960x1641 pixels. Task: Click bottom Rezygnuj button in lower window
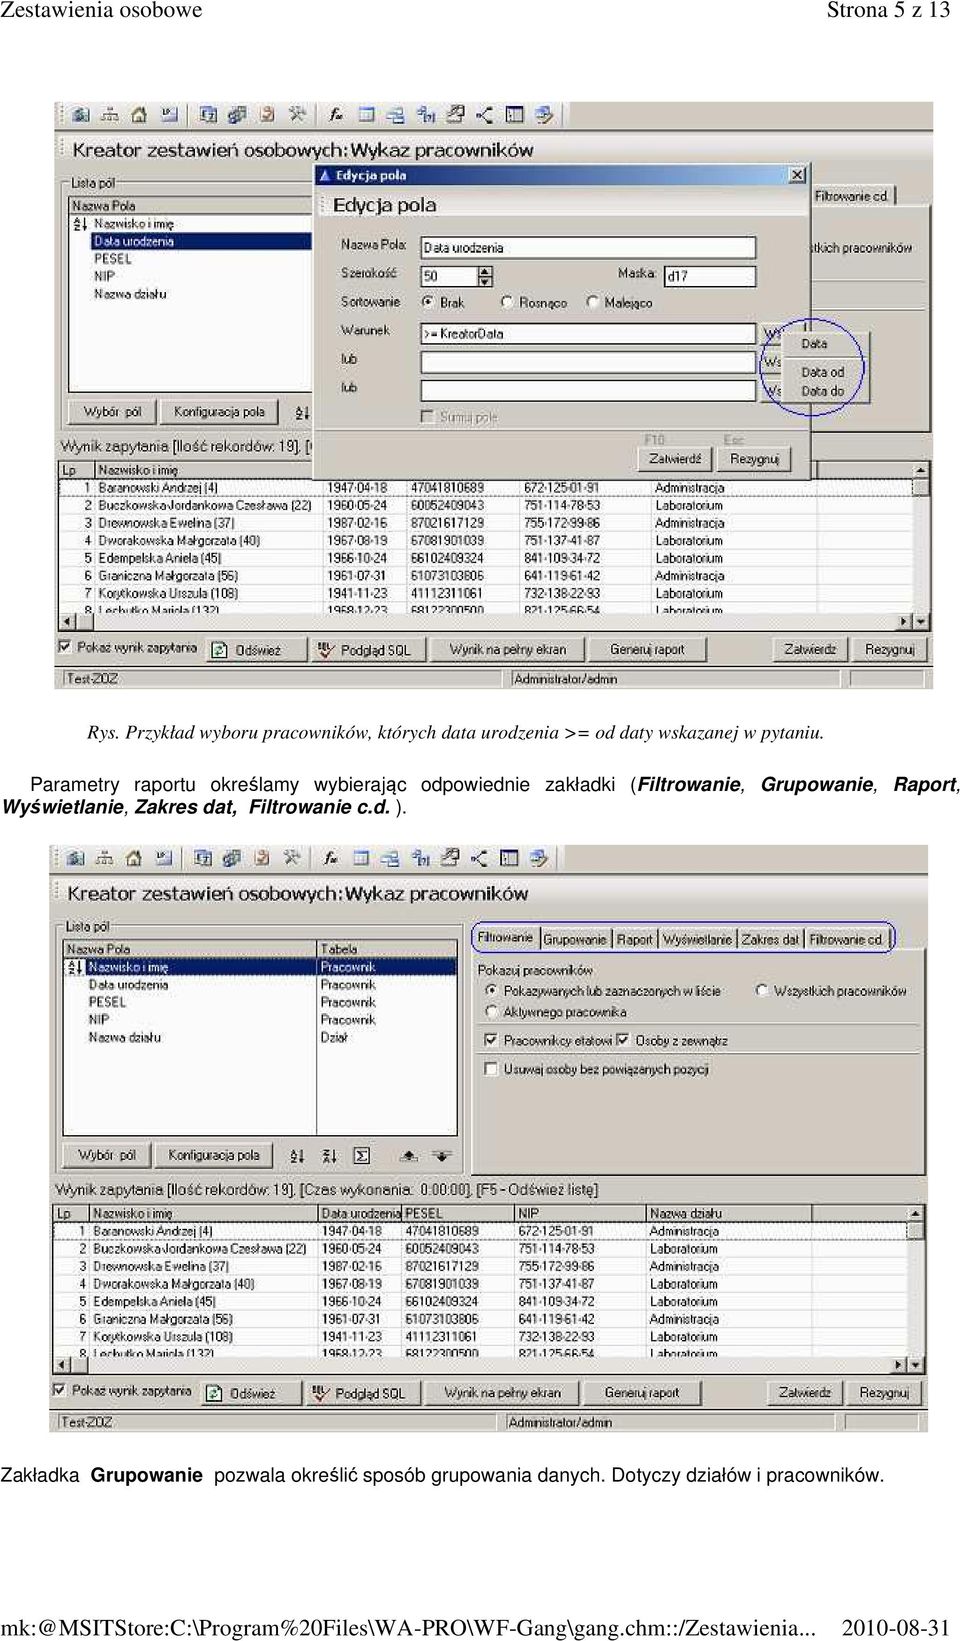click(x=885, y=1392)
